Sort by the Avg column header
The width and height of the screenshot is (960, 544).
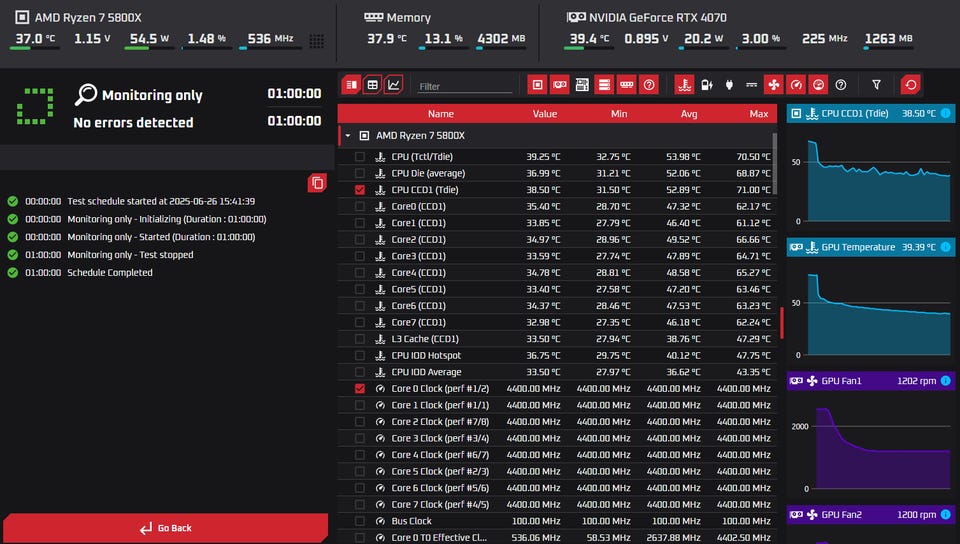(689, 114)
